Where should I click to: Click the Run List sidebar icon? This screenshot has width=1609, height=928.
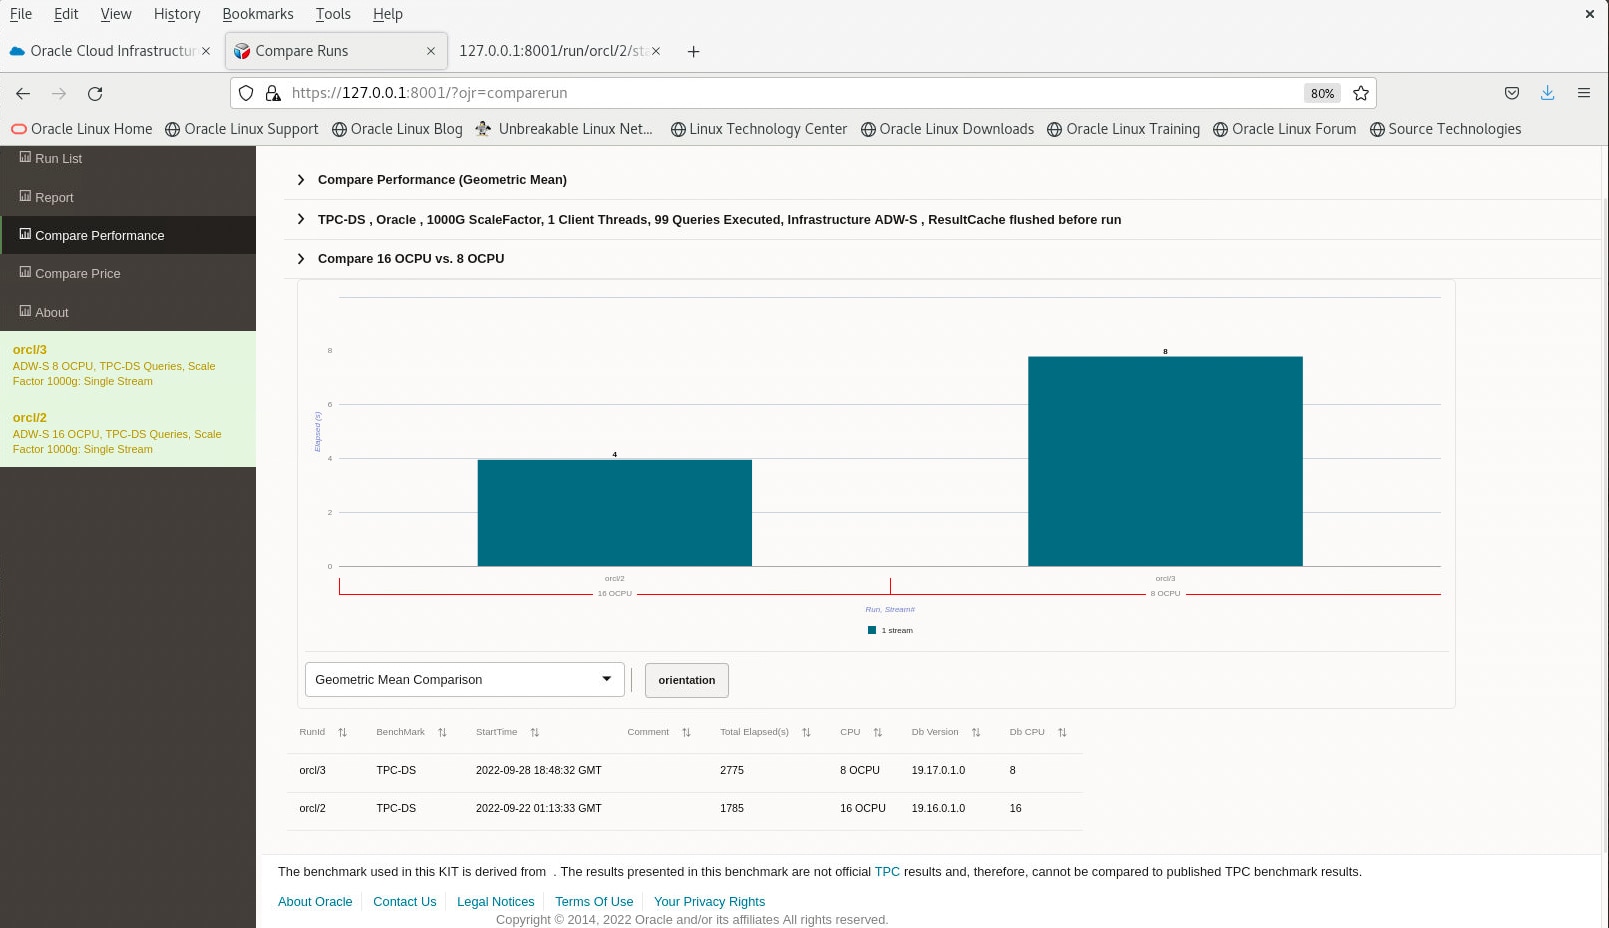[x=26, y=157]
